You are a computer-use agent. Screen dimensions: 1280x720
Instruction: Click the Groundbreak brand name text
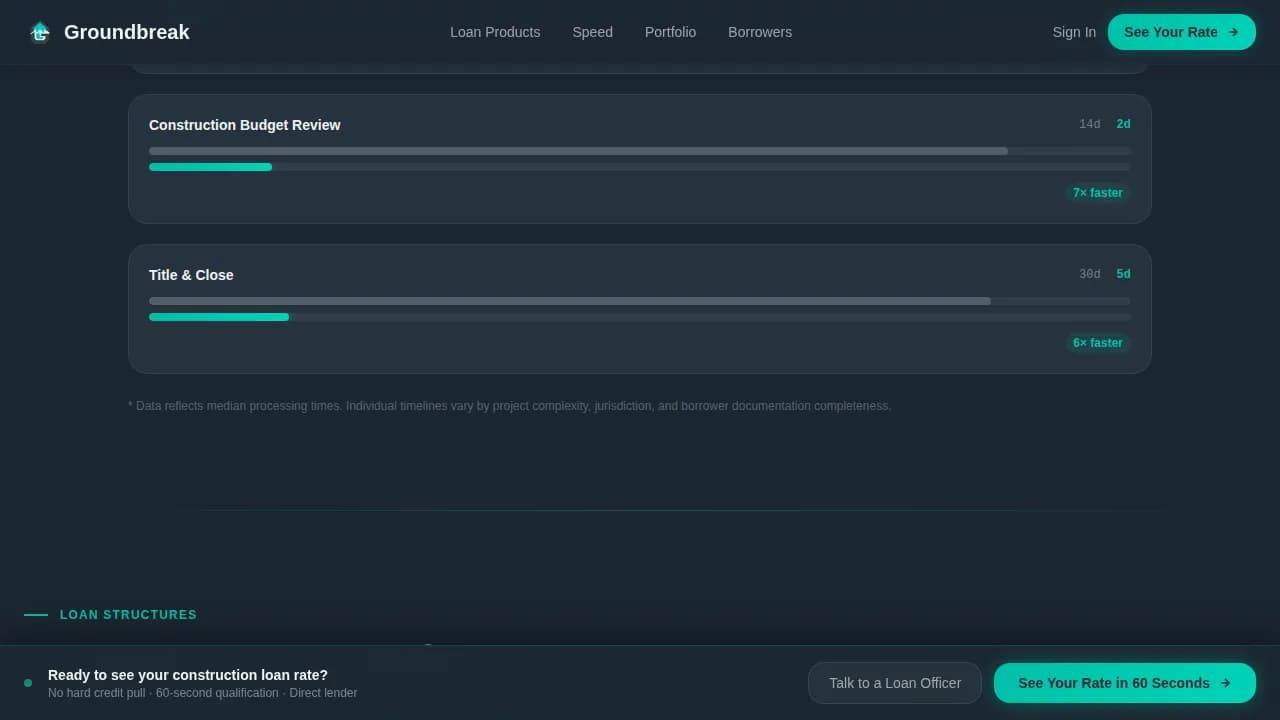point(126,32)
